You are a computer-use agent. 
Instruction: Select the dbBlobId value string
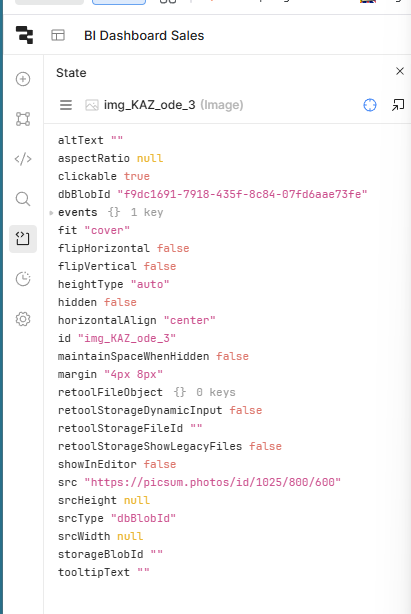[242, 194]
